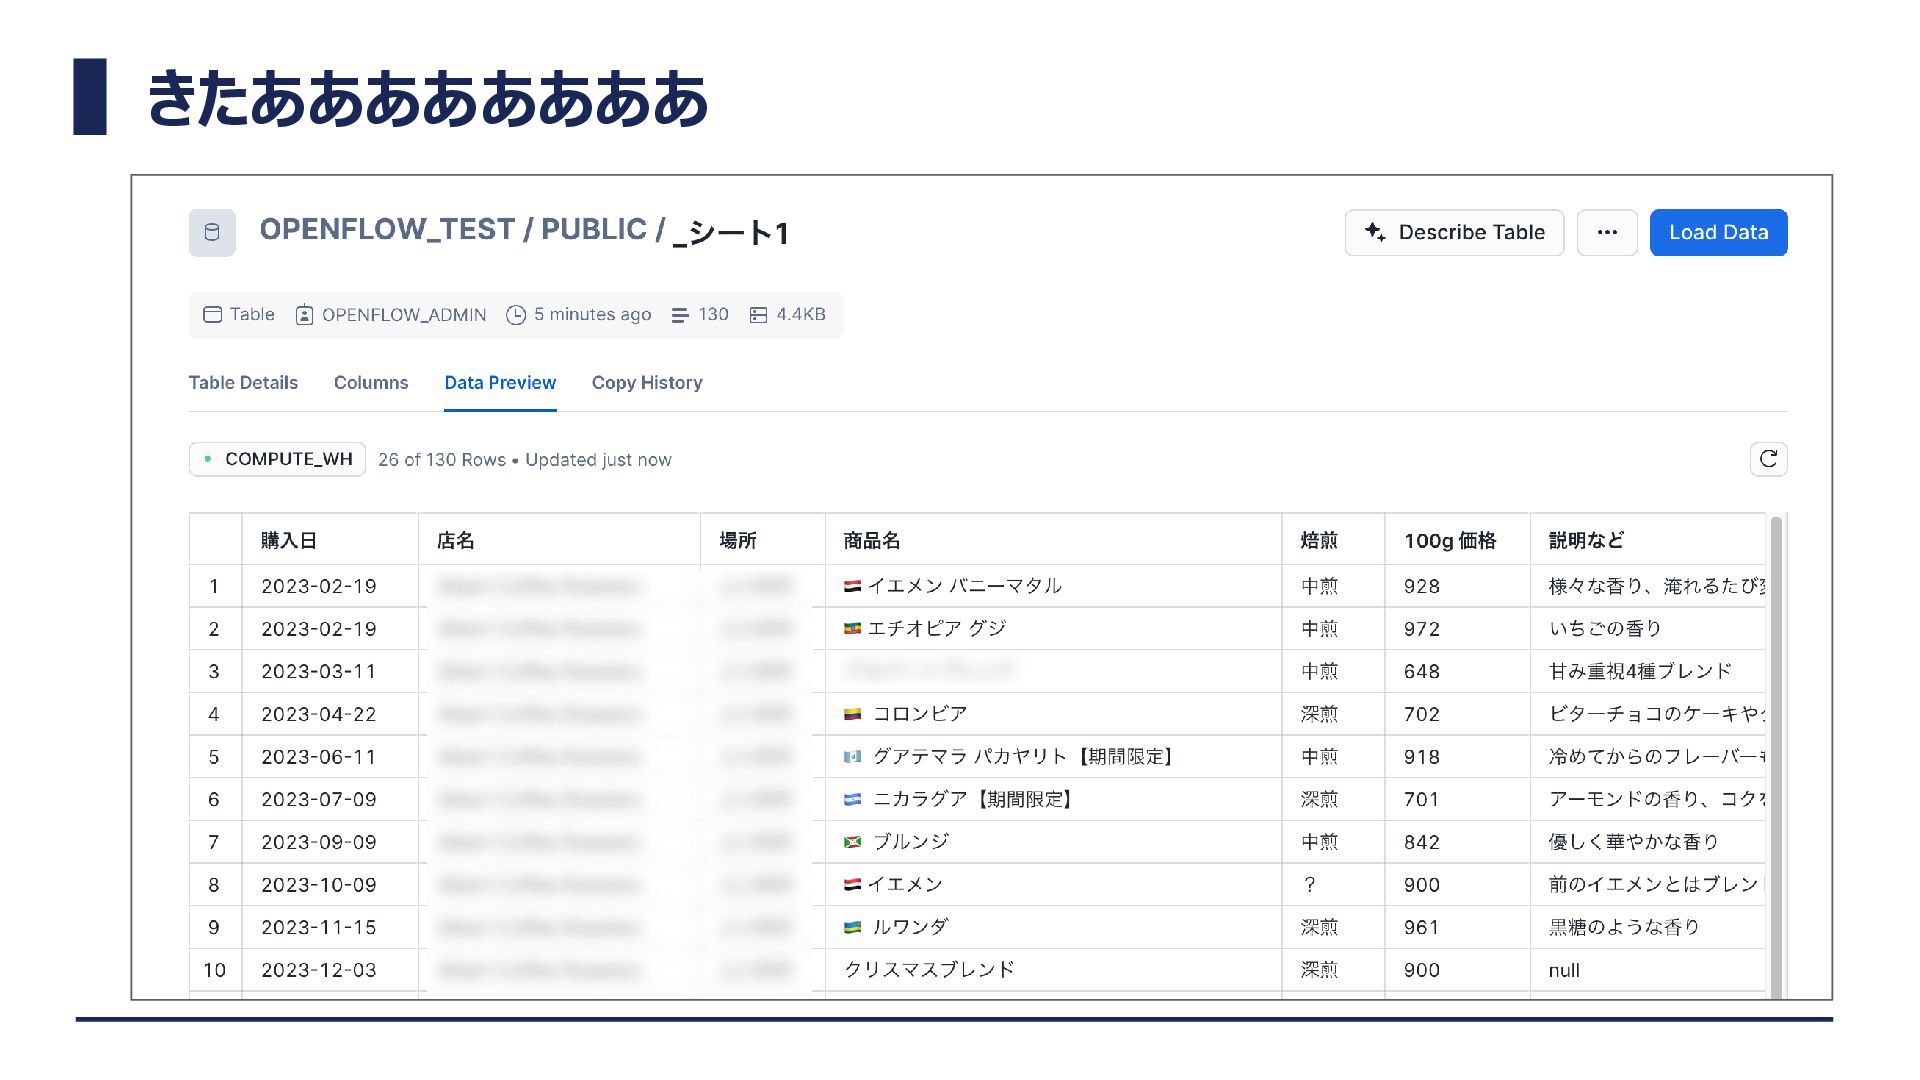
Task: Click the database table icon beside OPENFLOW_TEST
Action: pos(212,233)
